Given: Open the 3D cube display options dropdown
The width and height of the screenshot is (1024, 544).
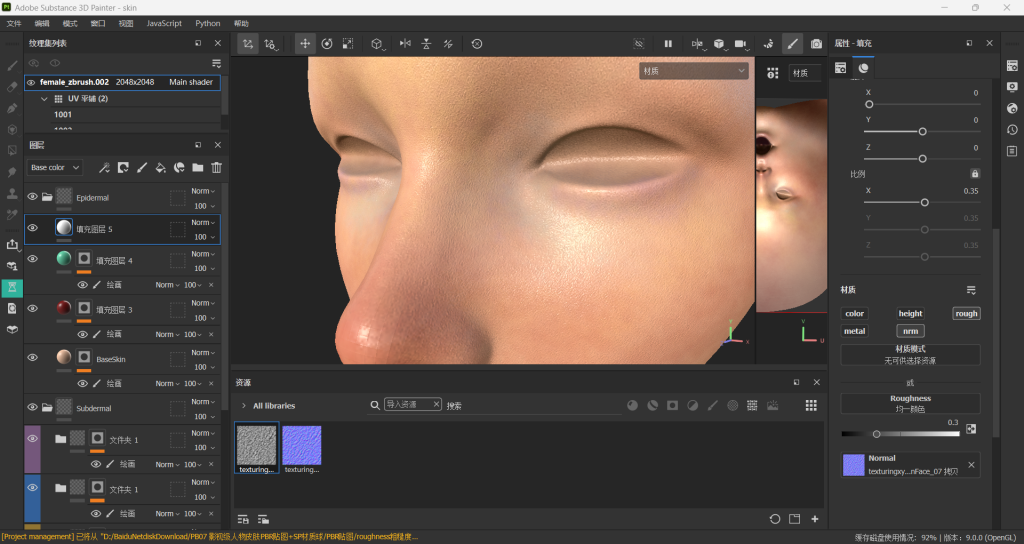Looking at the screenshot, I should (x=720, y=44).
